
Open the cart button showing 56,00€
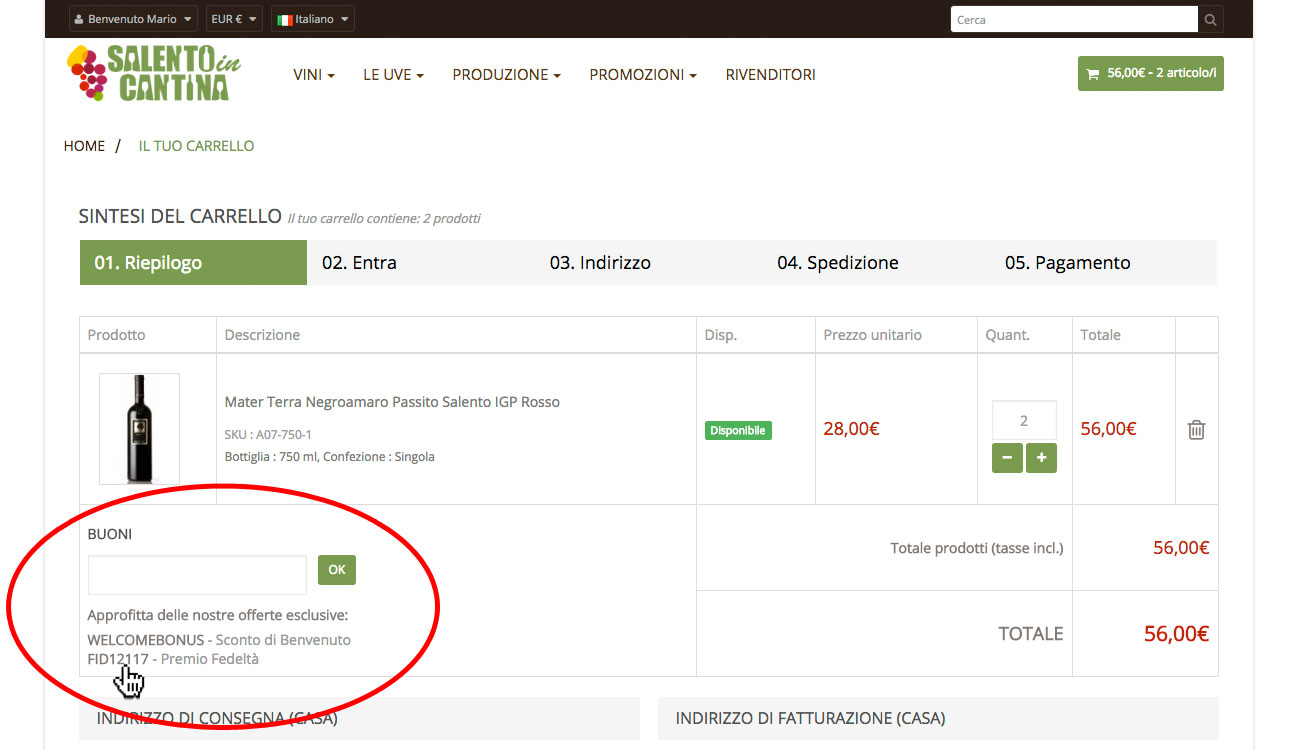coord(1150,73)
